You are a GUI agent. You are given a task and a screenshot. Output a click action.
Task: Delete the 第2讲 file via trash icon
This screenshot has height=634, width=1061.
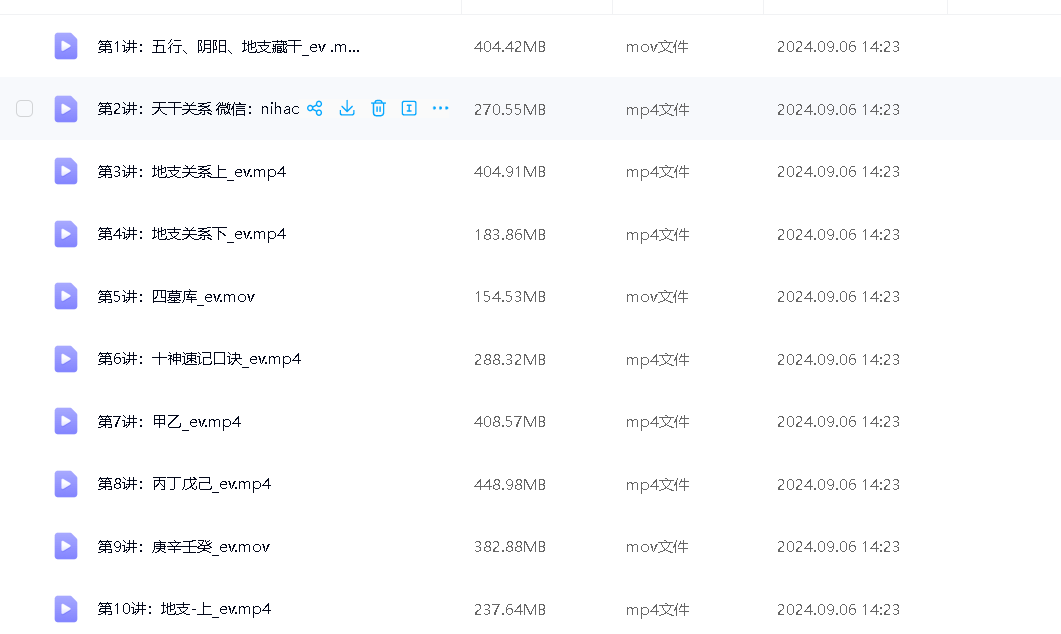378,109
